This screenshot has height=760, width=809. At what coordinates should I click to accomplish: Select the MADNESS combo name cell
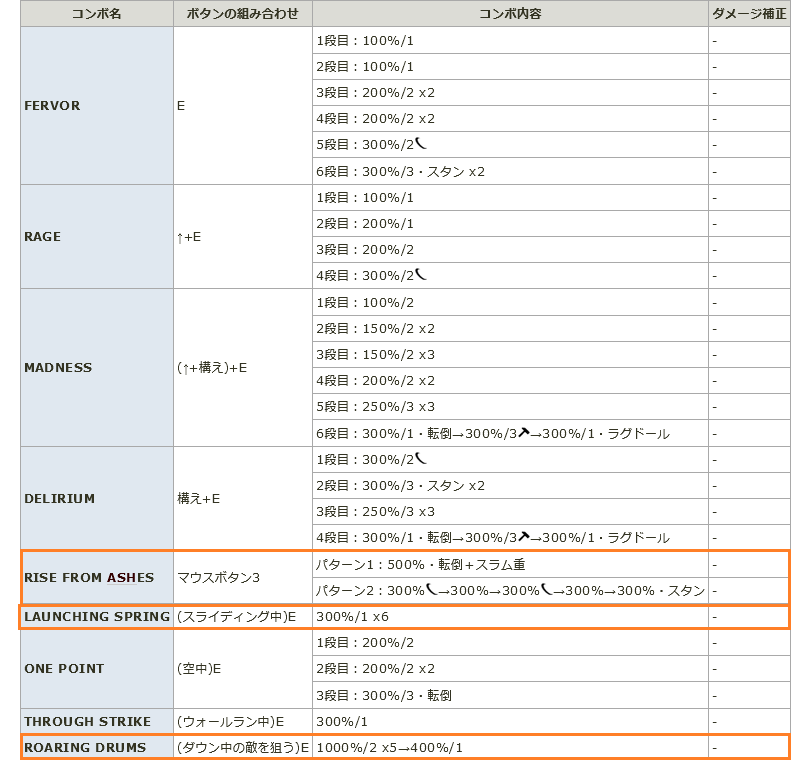coord(96,367)
